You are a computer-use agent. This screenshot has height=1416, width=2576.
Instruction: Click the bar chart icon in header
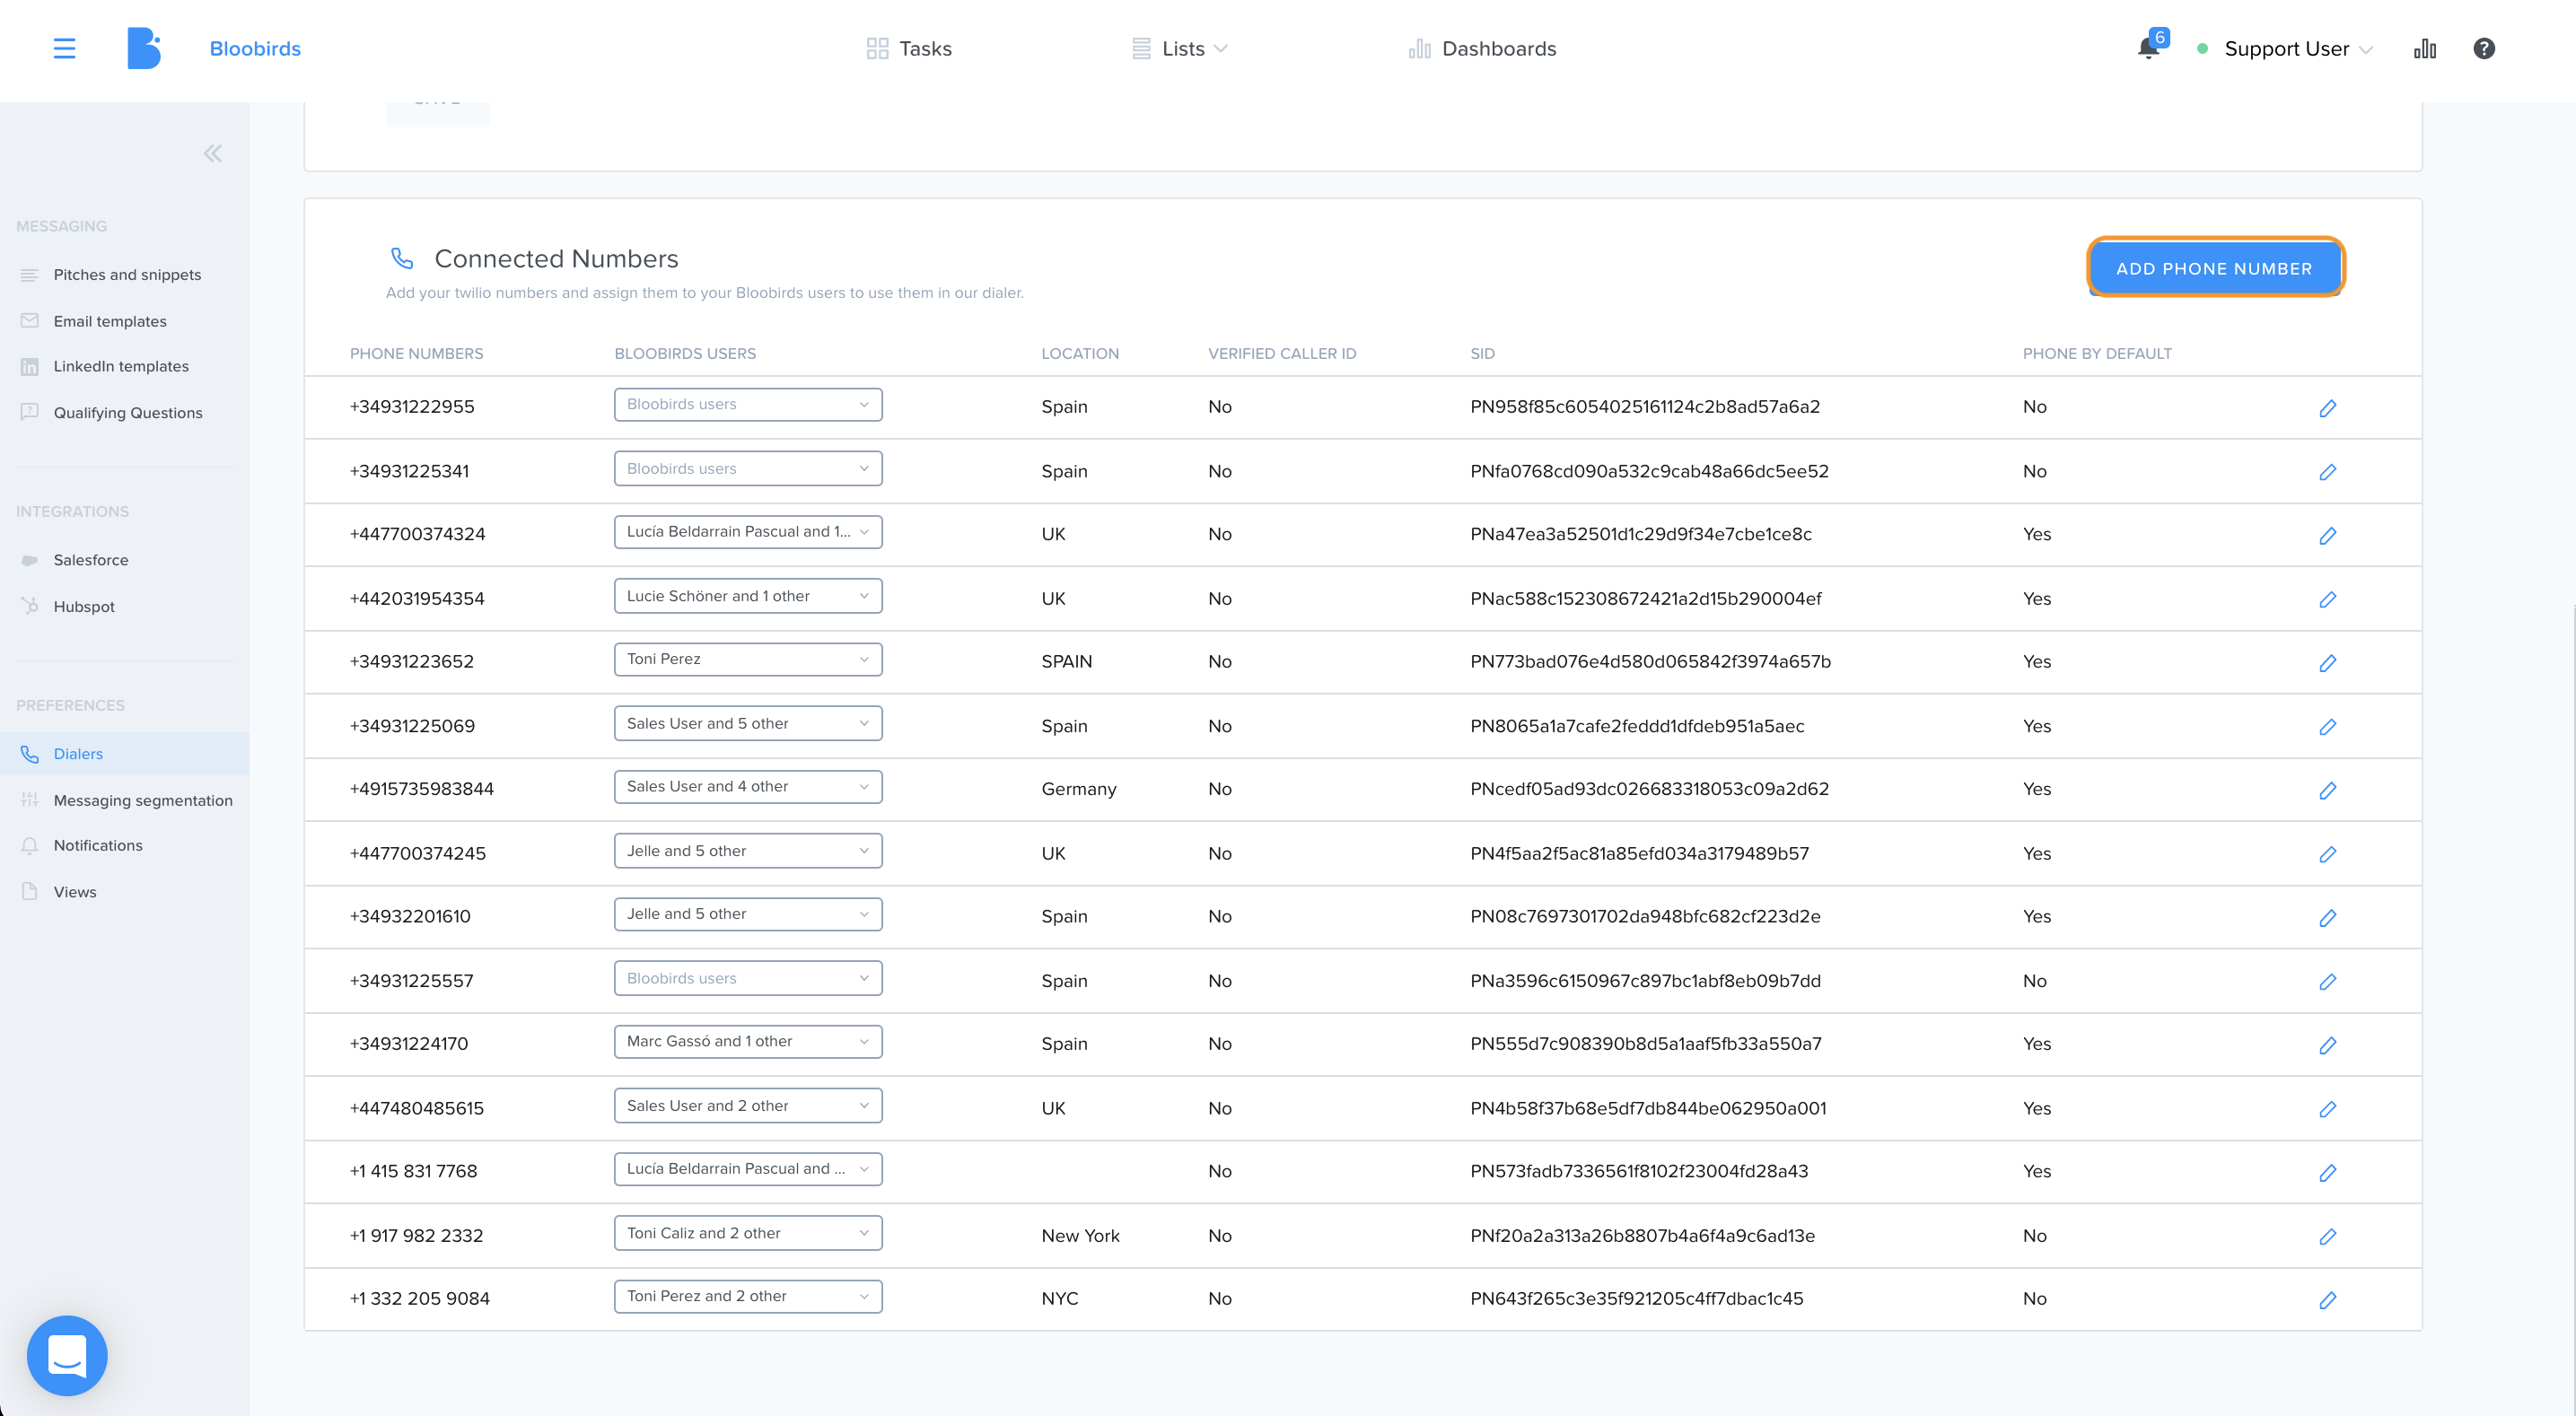click(x=2425, y=48)
